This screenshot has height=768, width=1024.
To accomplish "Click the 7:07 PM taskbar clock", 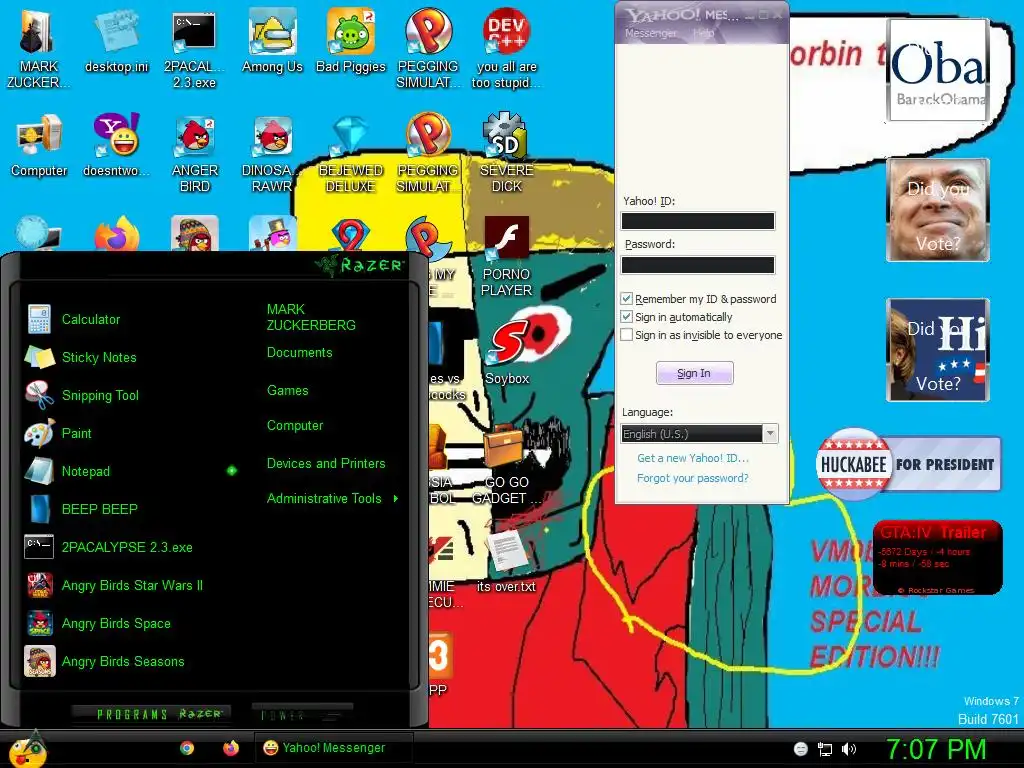I will [936, 749].
